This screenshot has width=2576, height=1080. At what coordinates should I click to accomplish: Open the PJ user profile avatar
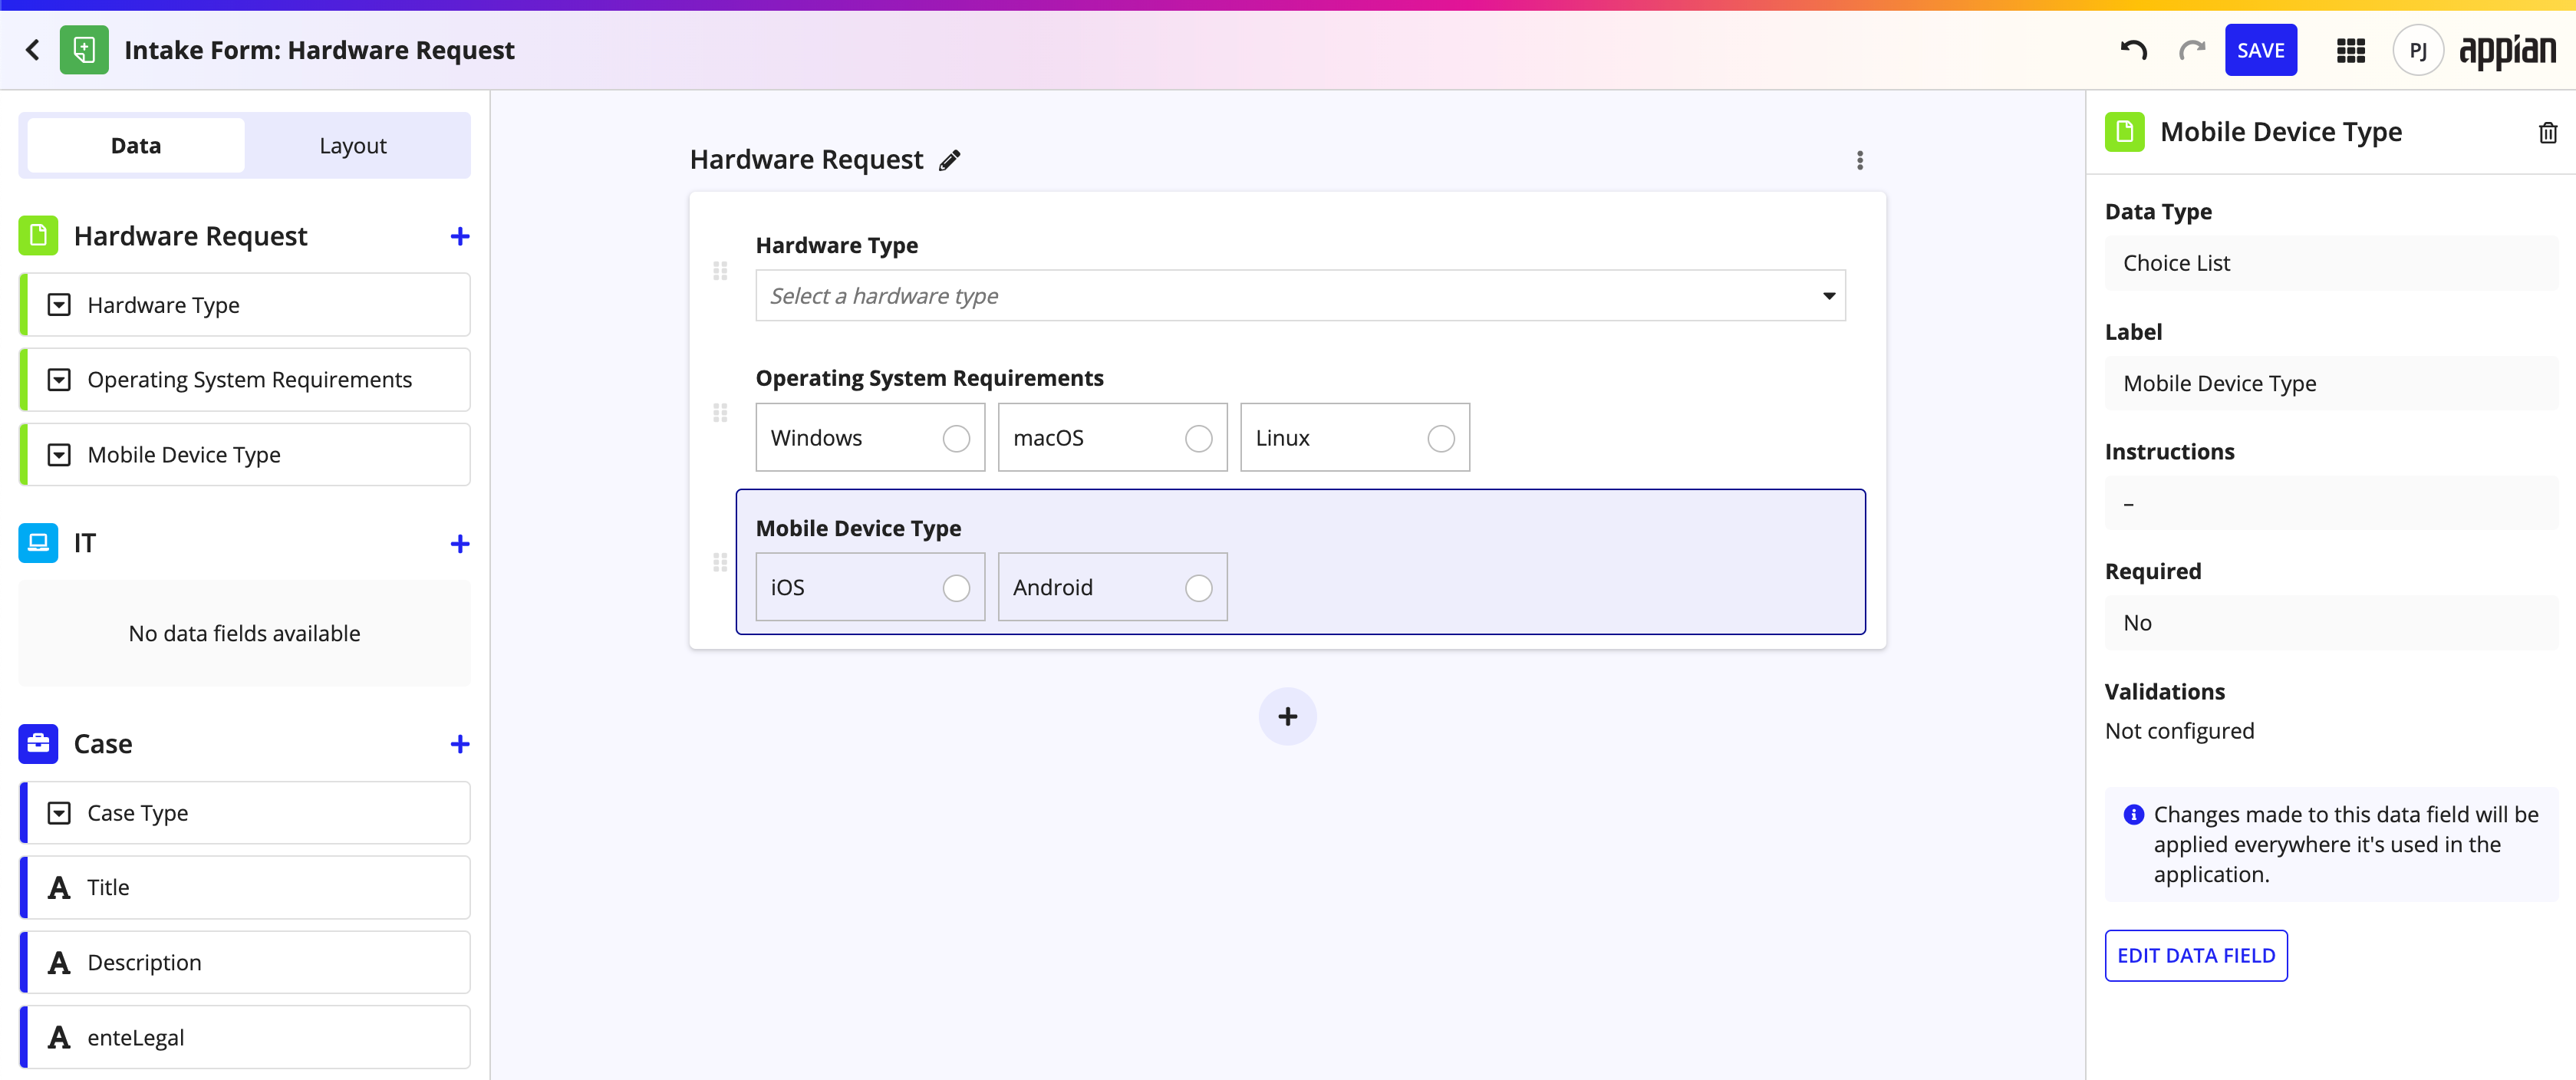pyautogui.click(x=2418, y=50)
